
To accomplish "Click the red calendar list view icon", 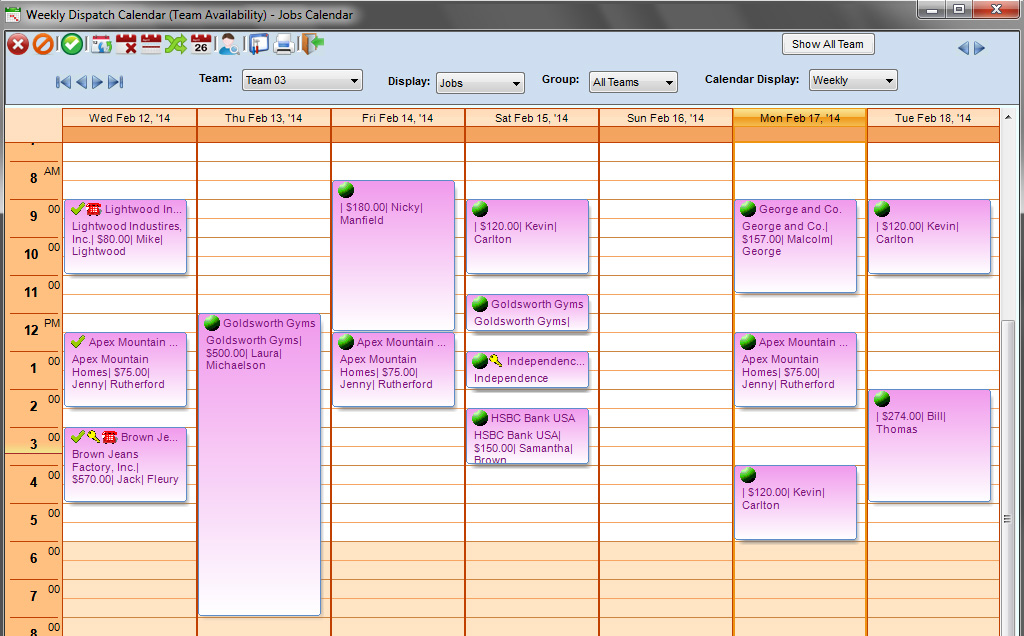I will pos(151,44).
